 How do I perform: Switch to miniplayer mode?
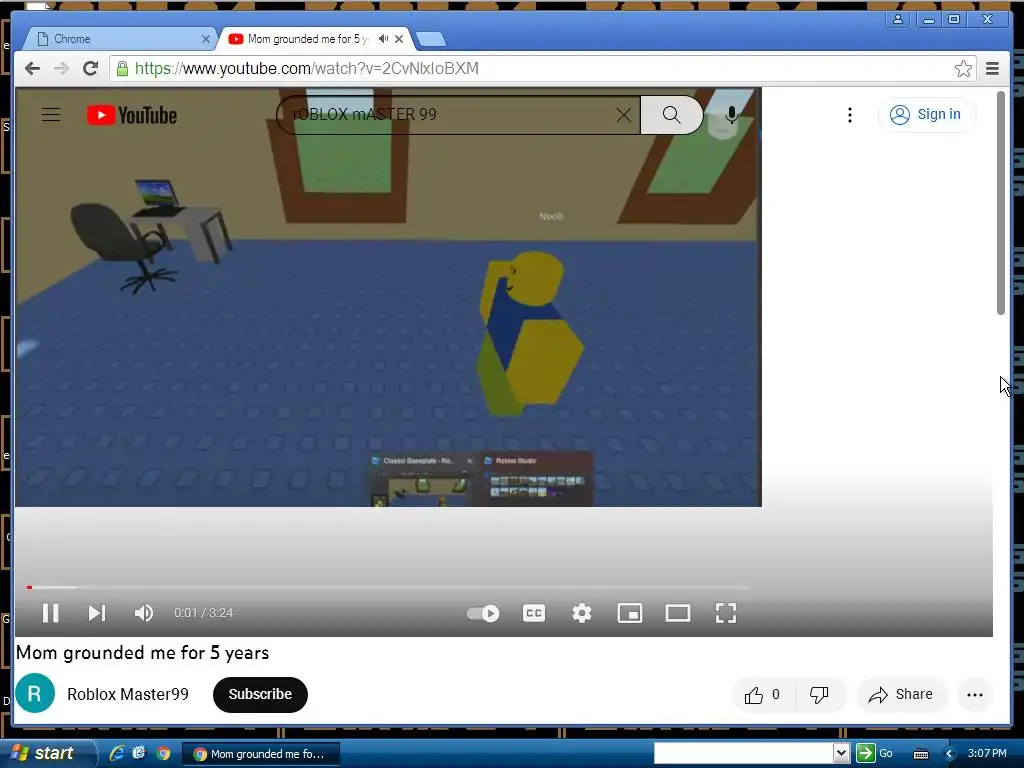(630, 613)
